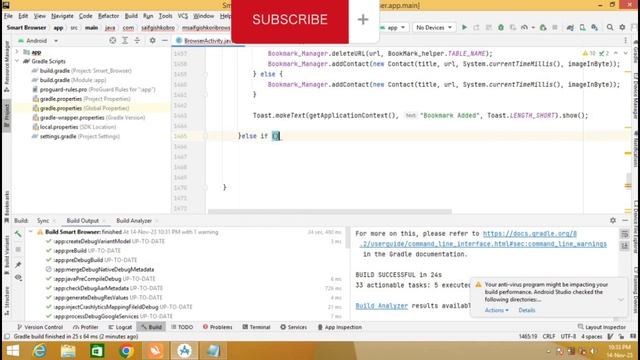Collapse Build Smart Browser result node

click(x=30, y=232)
